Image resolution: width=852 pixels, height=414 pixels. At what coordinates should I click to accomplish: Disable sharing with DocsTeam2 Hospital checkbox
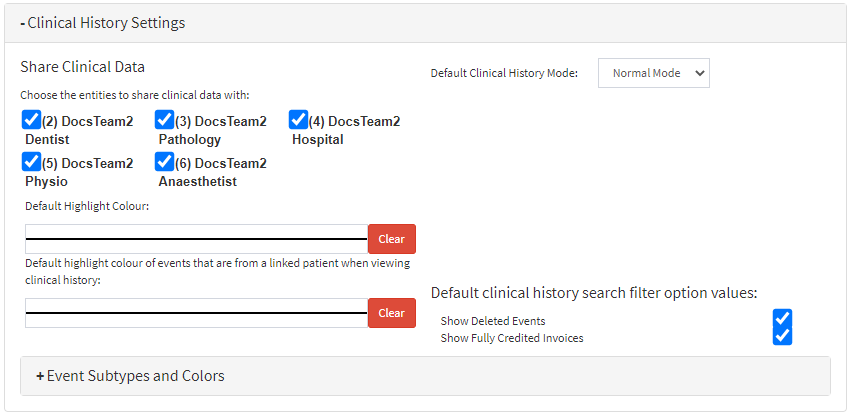(298, 121)
